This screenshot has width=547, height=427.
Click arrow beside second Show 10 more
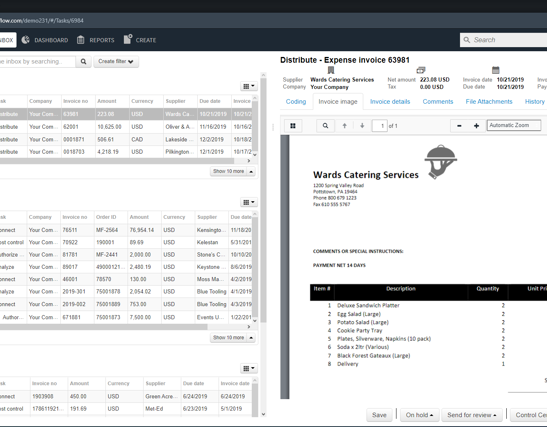(x=251, y=338)
